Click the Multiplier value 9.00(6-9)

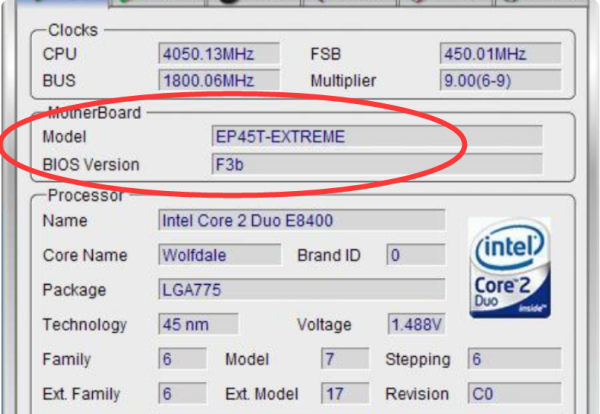coord(501,80)
